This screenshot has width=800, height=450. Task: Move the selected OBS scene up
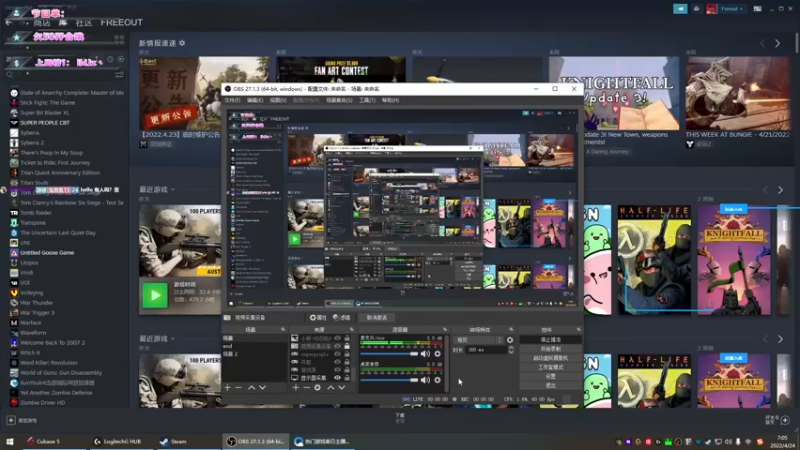252,388
